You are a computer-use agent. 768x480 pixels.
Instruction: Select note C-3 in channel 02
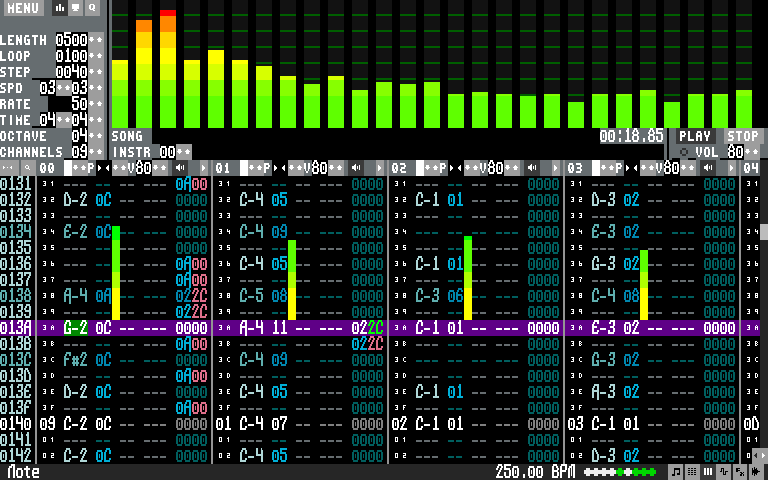tap(428, 295)
